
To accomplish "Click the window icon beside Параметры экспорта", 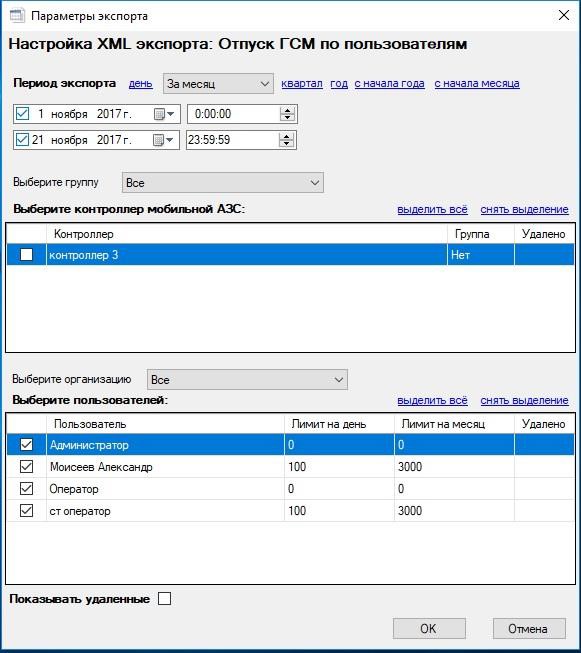I will tap(17, 16).
